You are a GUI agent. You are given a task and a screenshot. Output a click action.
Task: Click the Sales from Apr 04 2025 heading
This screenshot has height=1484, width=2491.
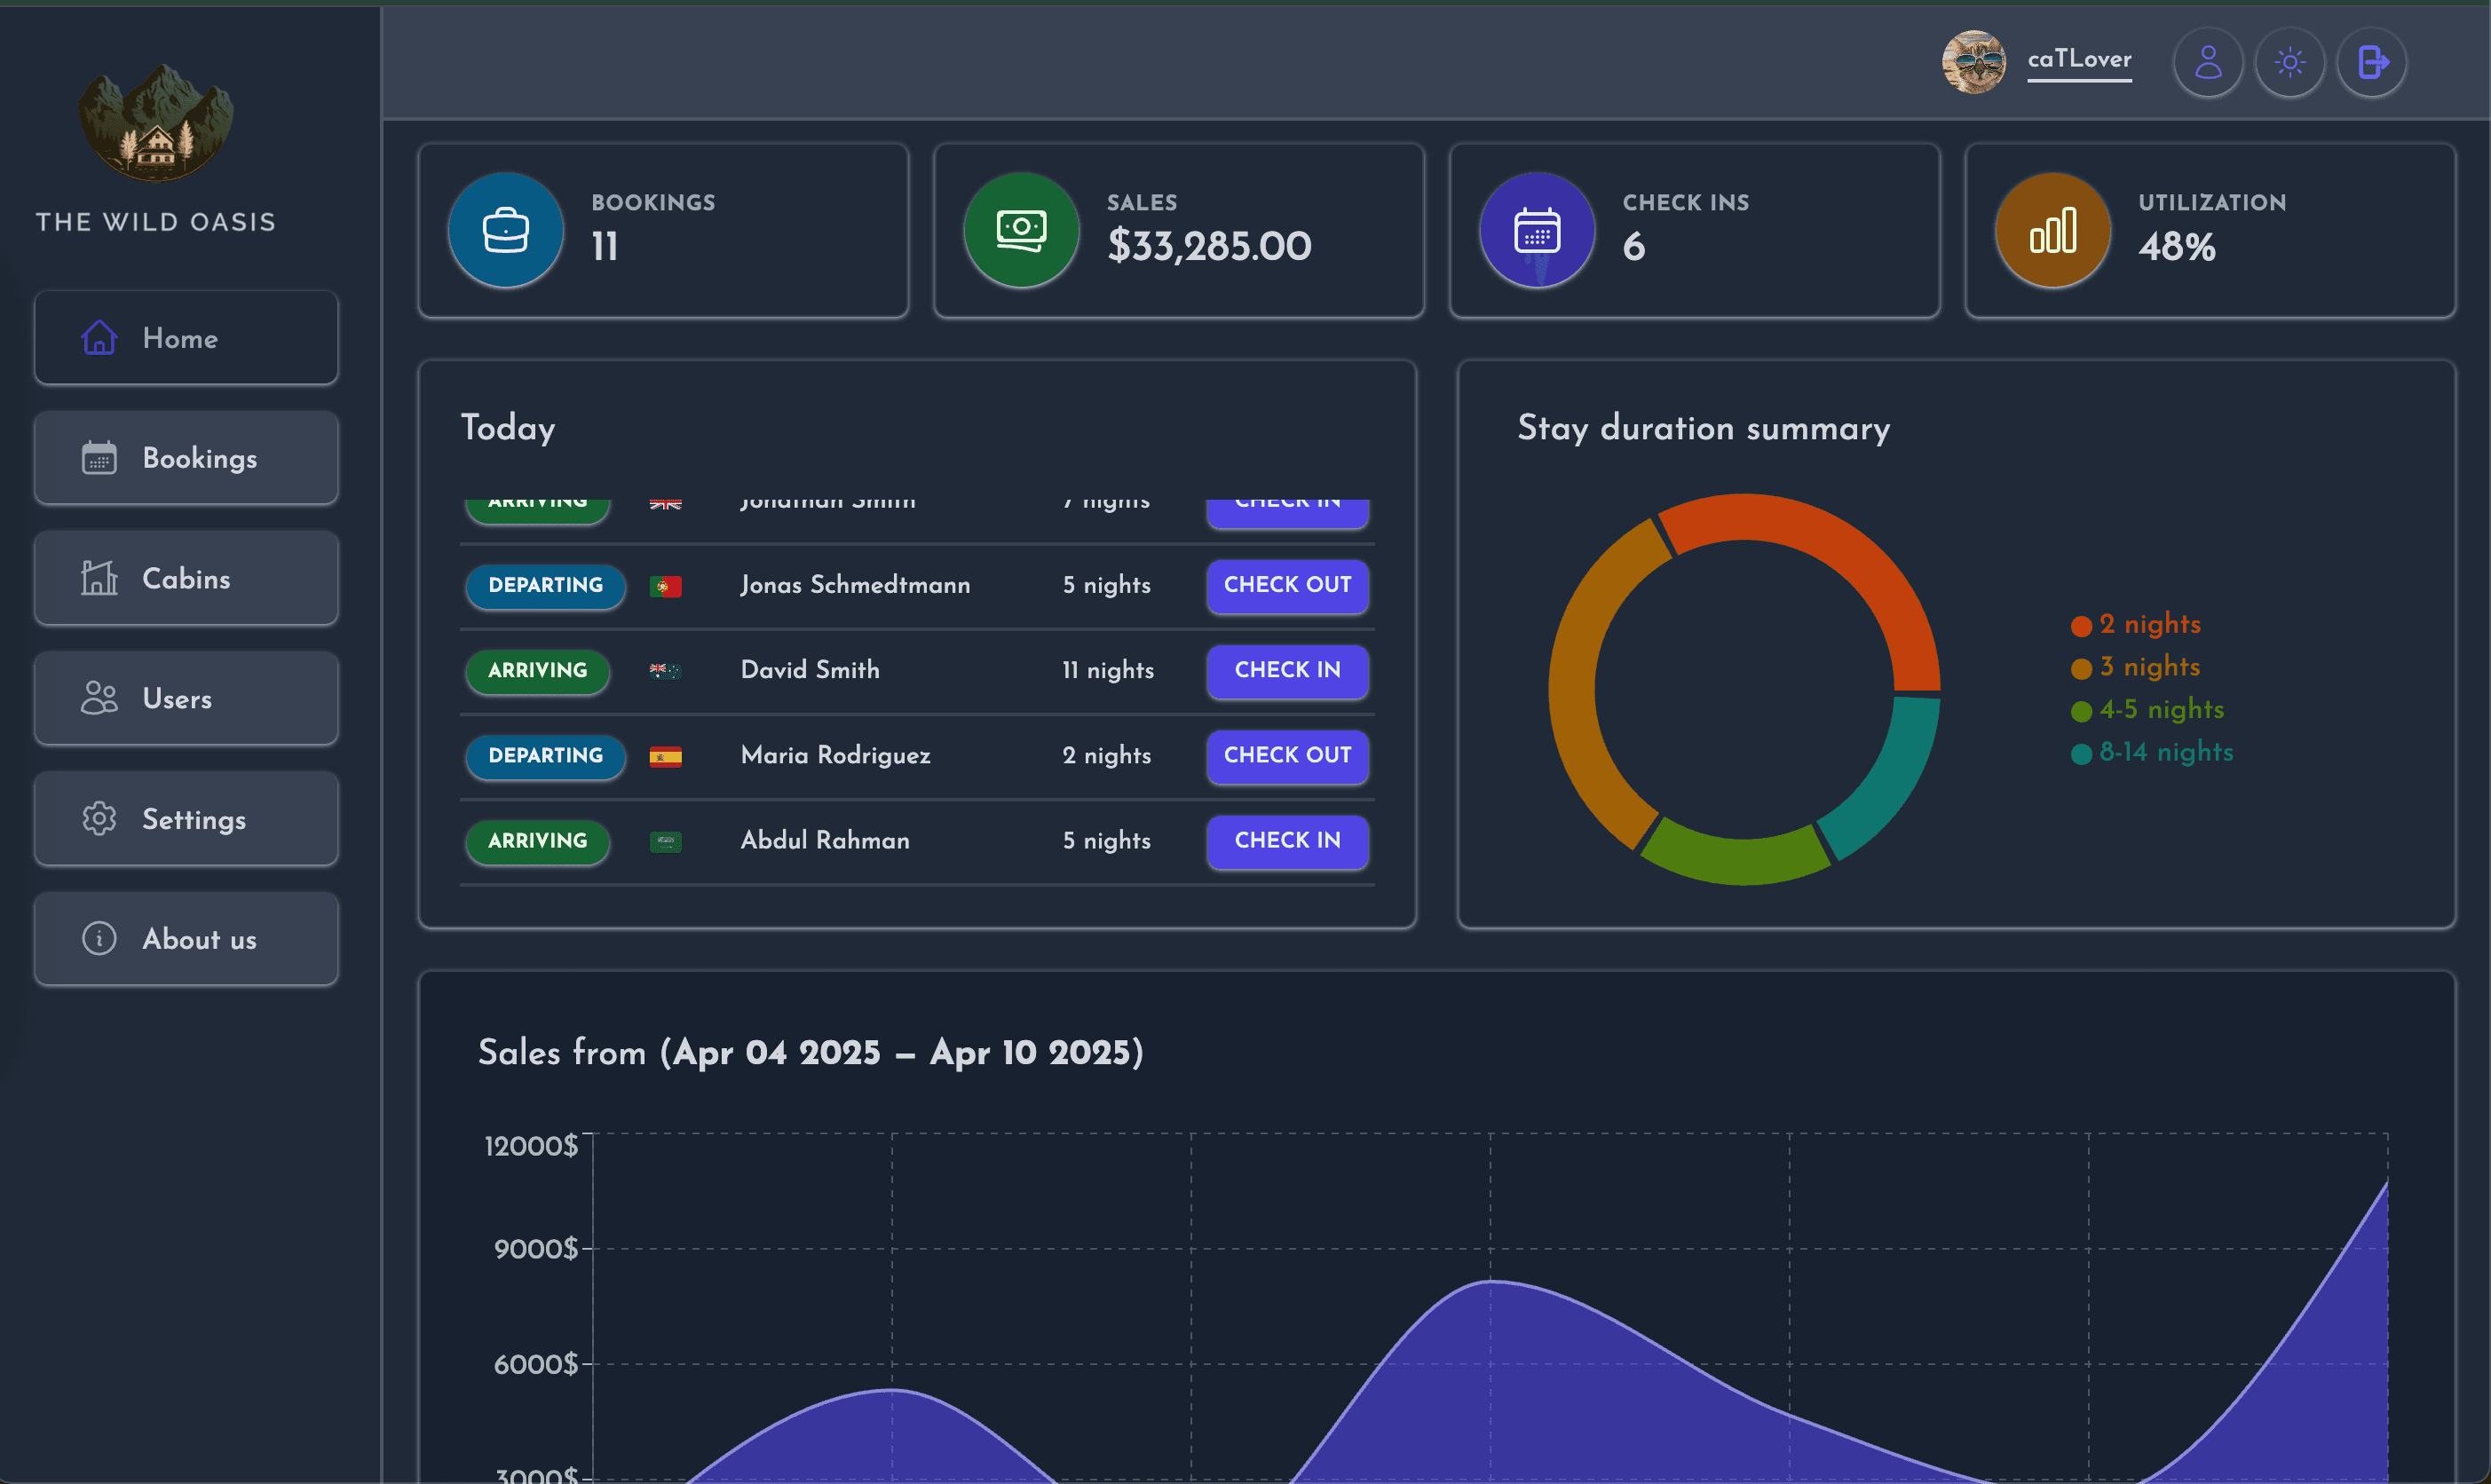[811, 1052]
